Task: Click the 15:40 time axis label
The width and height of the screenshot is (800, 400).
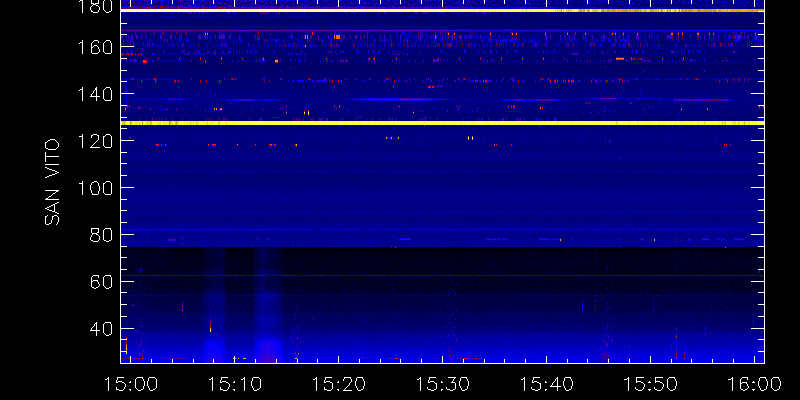Action: (x=546, y=384)
